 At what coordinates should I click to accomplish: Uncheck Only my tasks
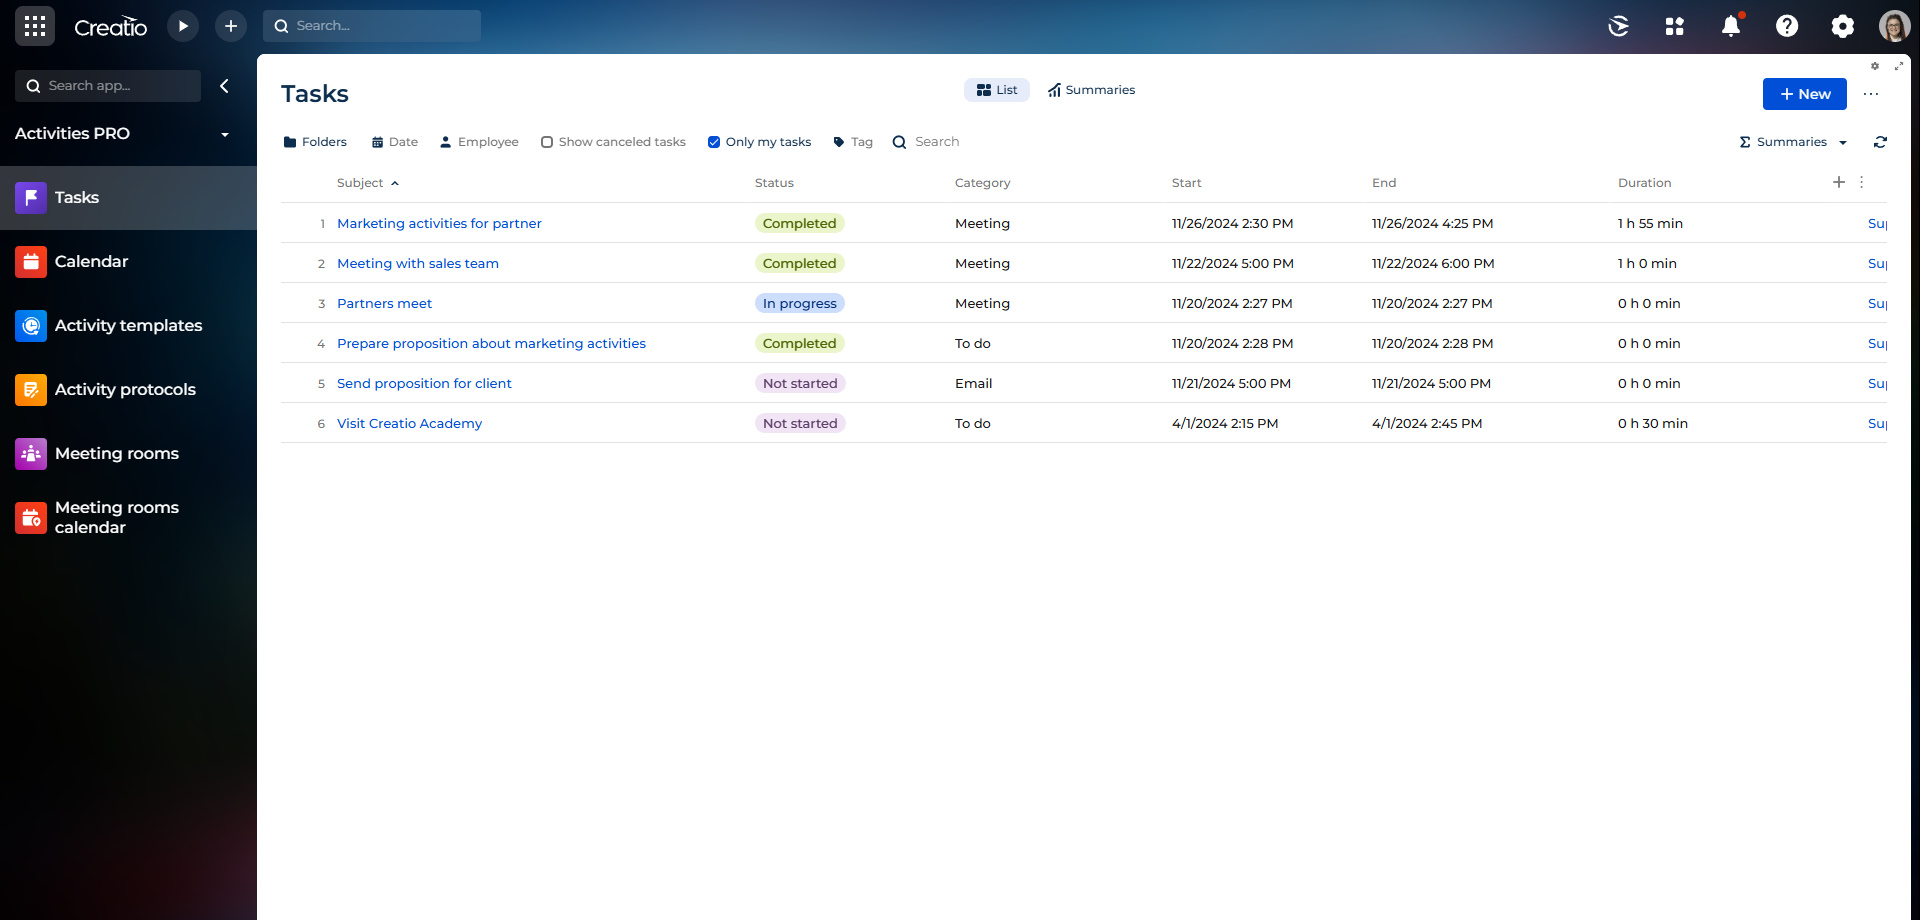pos(714,142)
